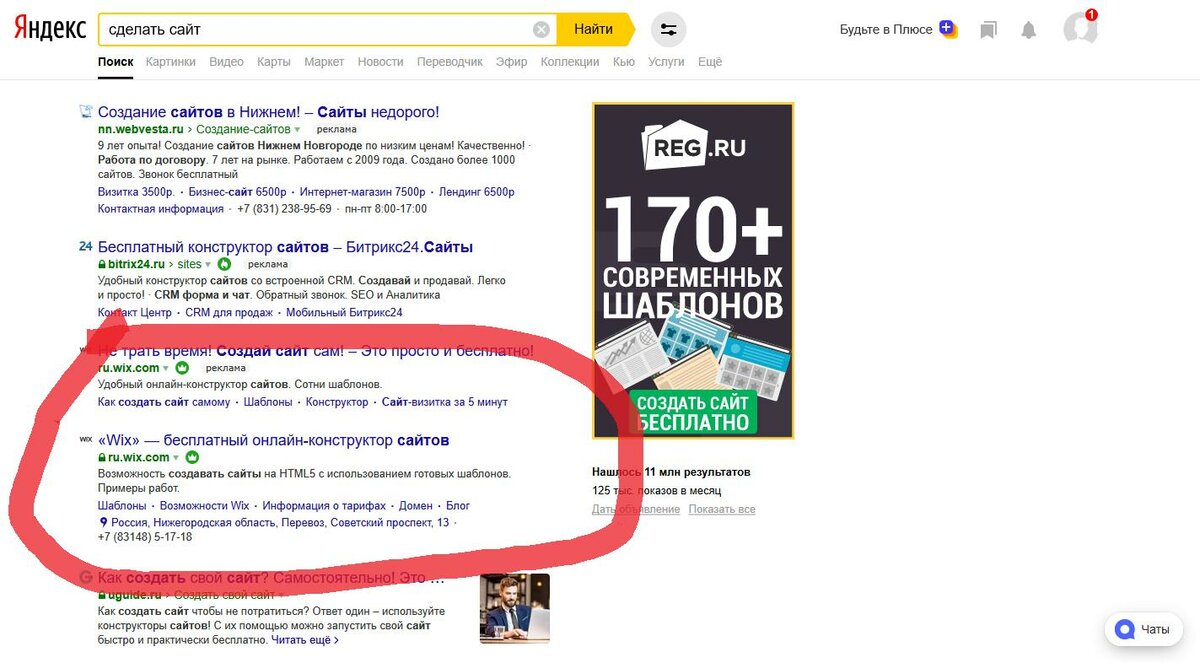Open notifications bell icon
Screen dimensions: 1200x663
point(1028,30)
